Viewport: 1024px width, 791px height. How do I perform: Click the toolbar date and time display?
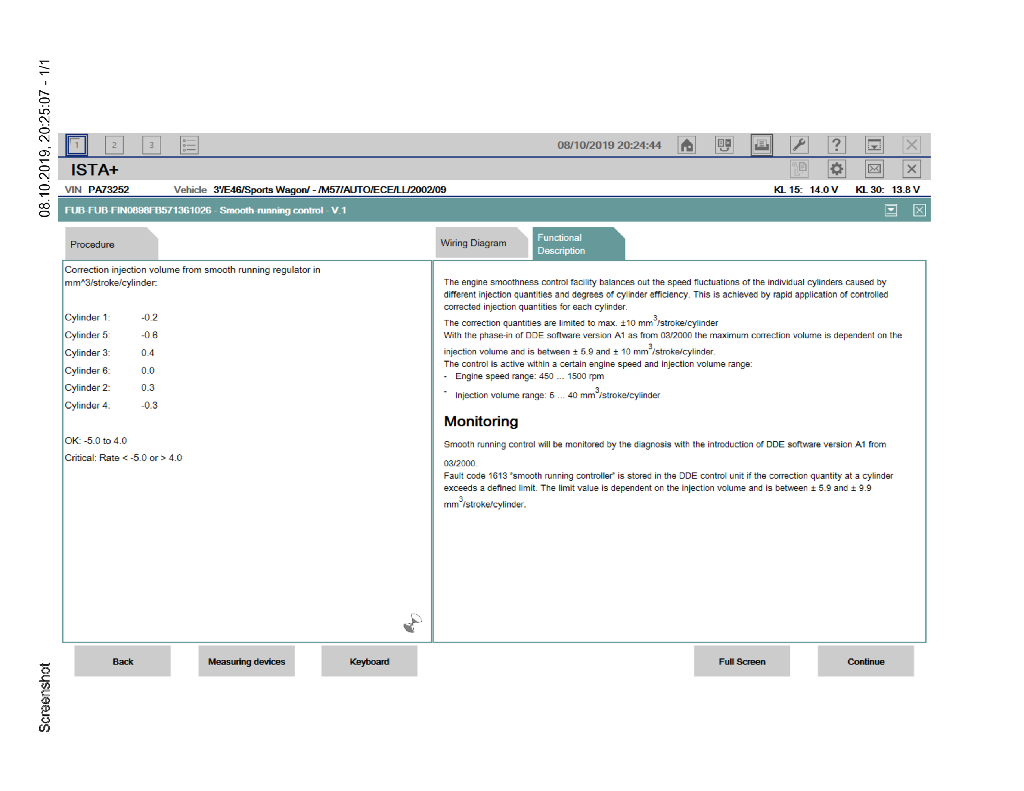(x=609, y=145)
